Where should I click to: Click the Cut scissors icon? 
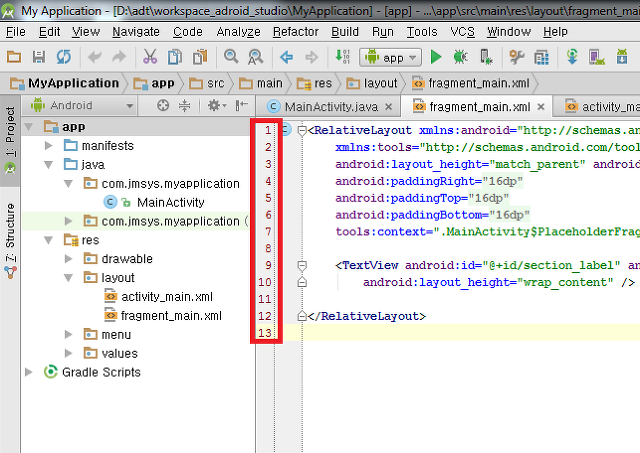pyautogui.click(x=150, y=57)
